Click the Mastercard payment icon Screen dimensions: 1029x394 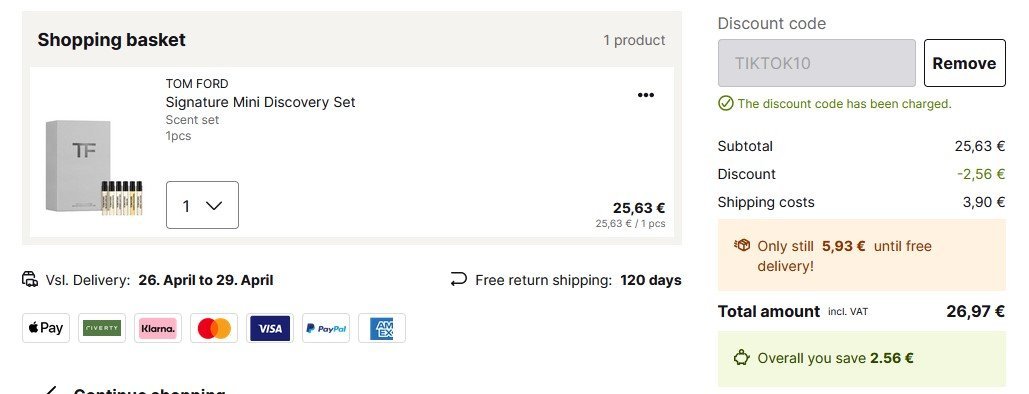[214, 328]
